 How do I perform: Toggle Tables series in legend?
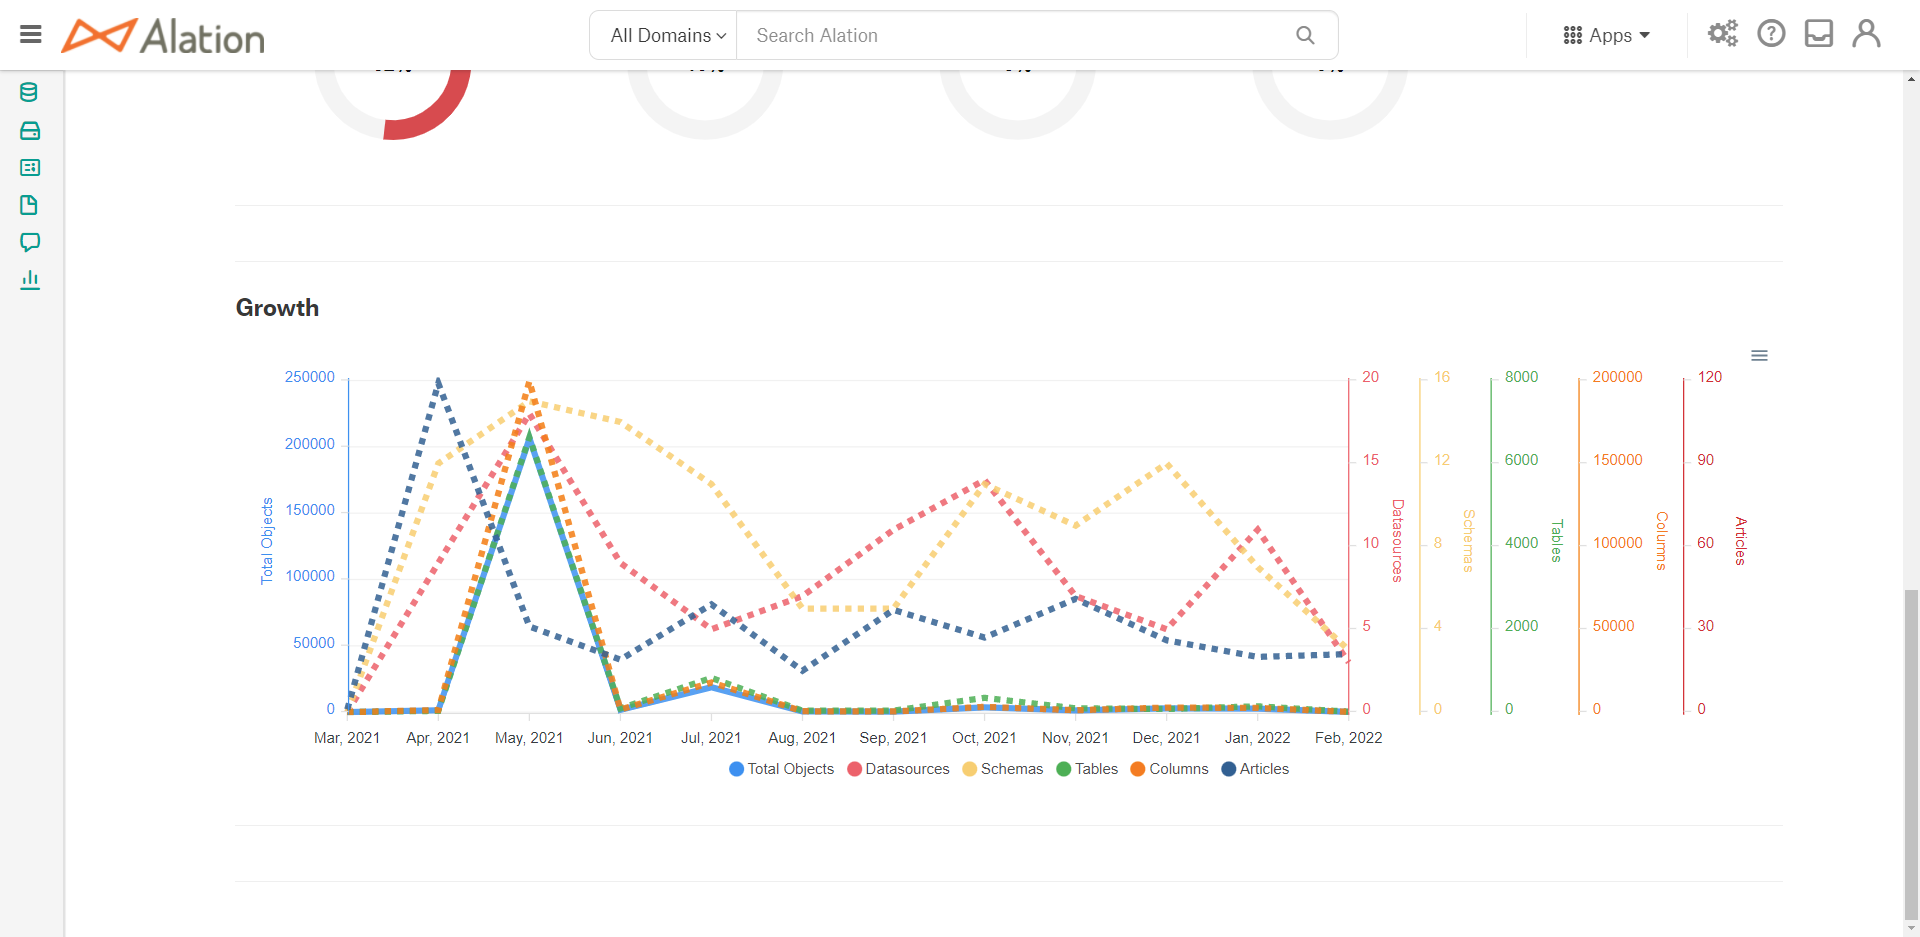coord(1087,769)
